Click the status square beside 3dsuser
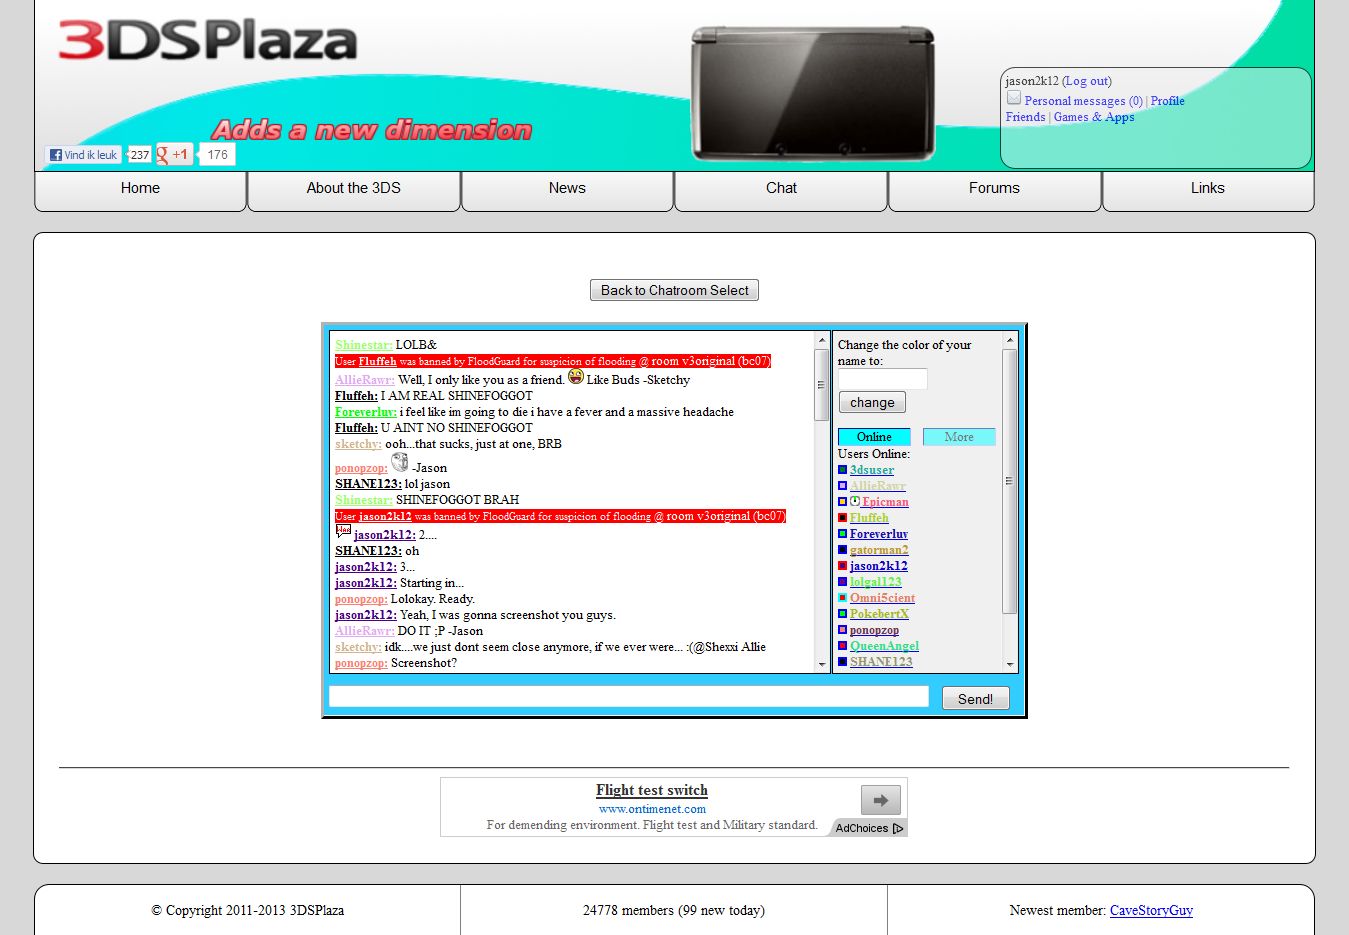 [842, 470]
